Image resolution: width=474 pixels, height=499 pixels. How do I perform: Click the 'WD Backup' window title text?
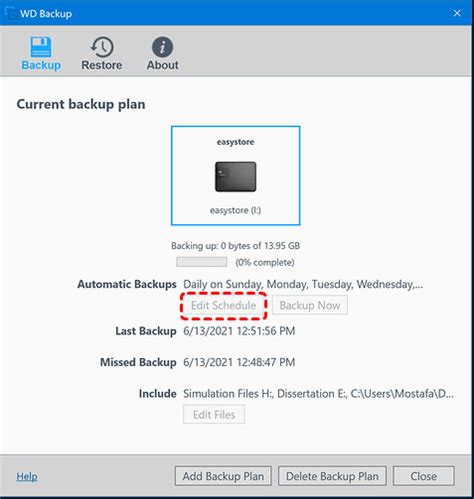[x=46, y=14]
